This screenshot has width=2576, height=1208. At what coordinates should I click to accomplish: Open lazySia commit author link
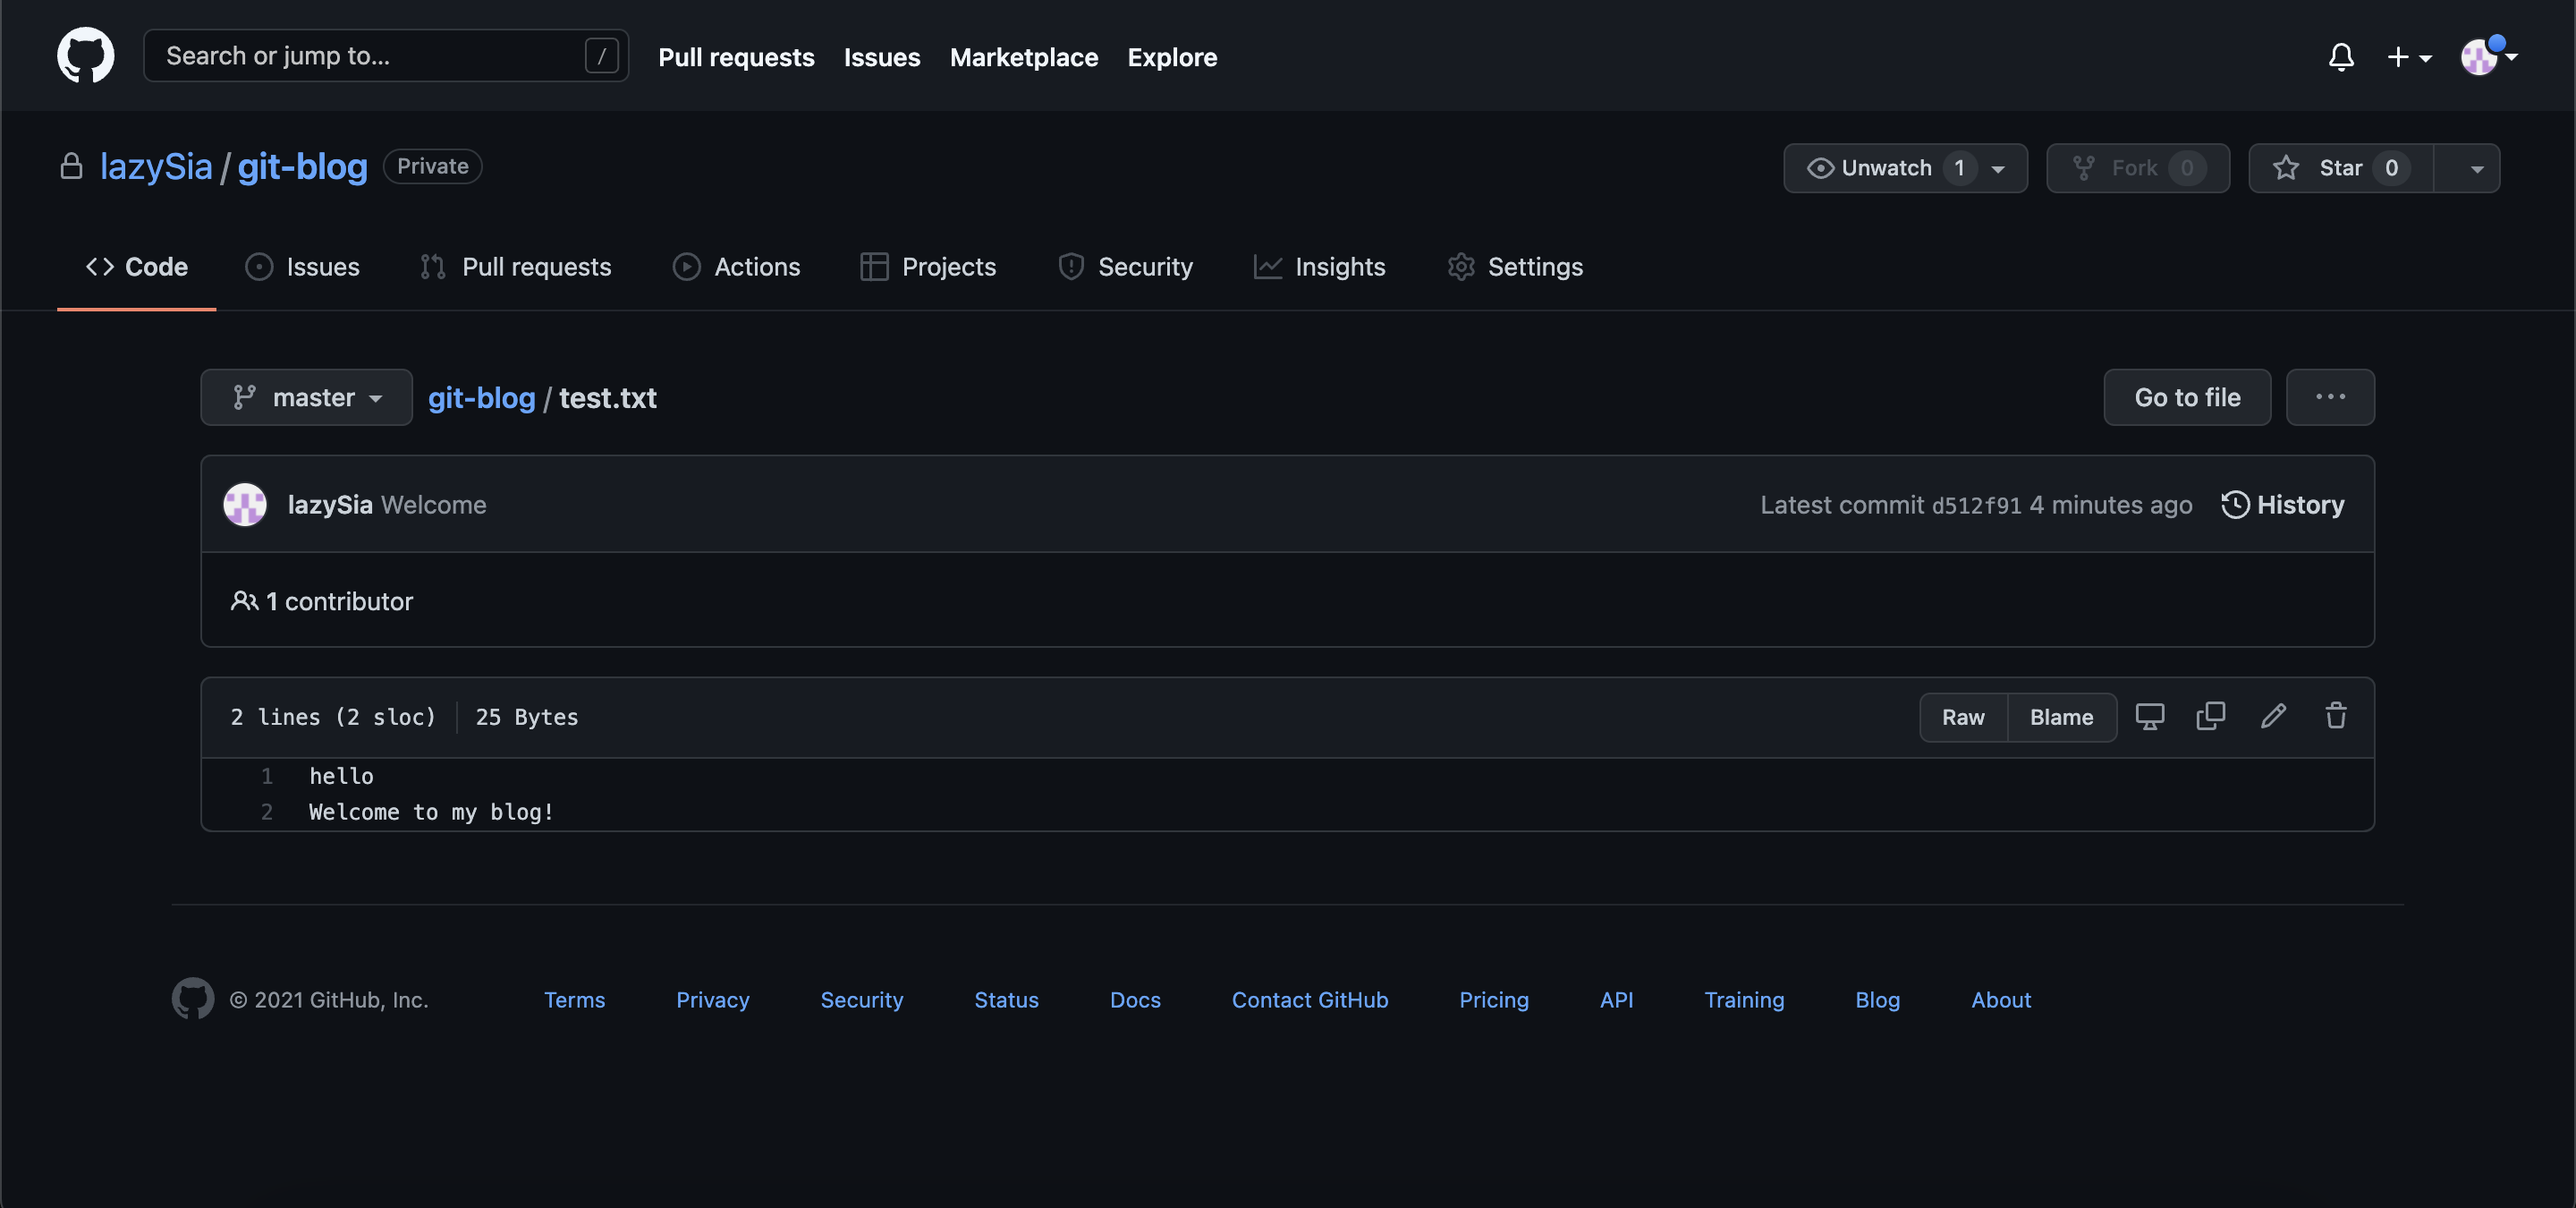click(x=330, y=505)
